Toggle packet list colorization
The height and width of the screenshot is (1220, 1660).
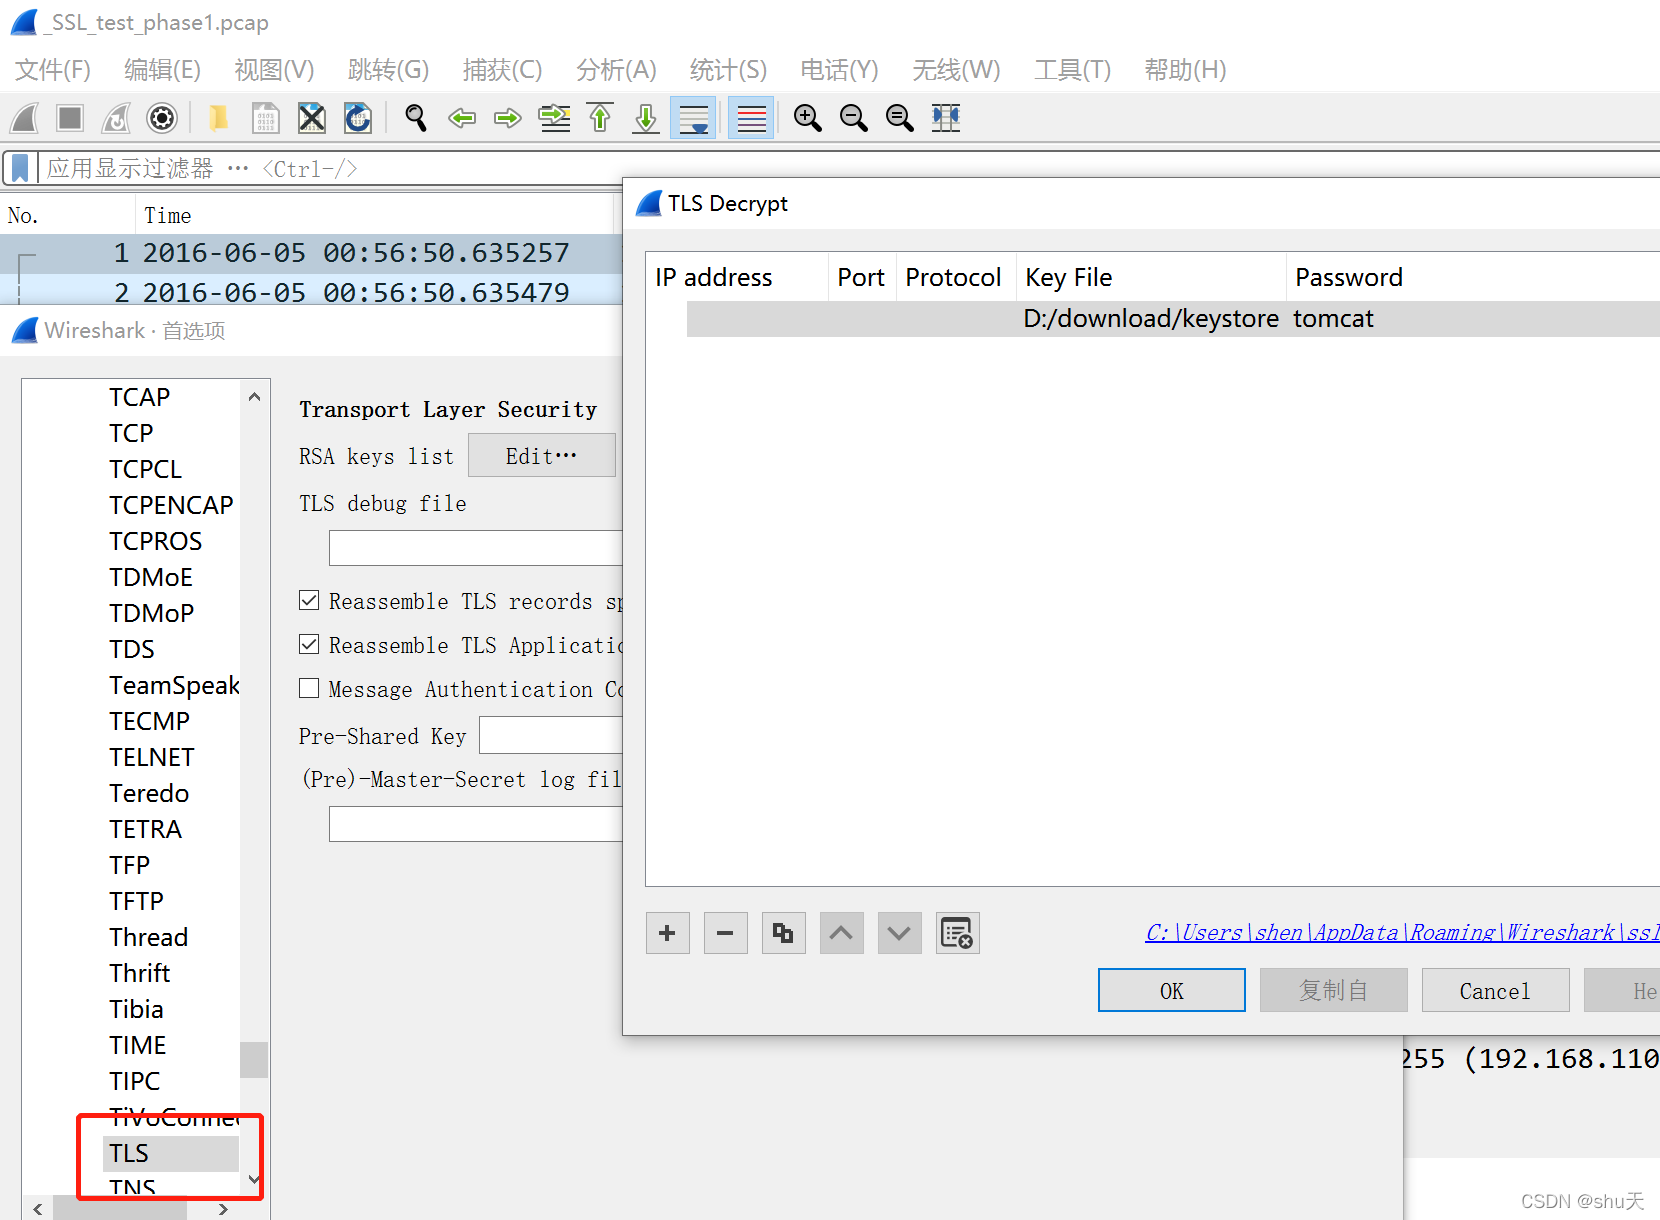(x=751, y=118)
